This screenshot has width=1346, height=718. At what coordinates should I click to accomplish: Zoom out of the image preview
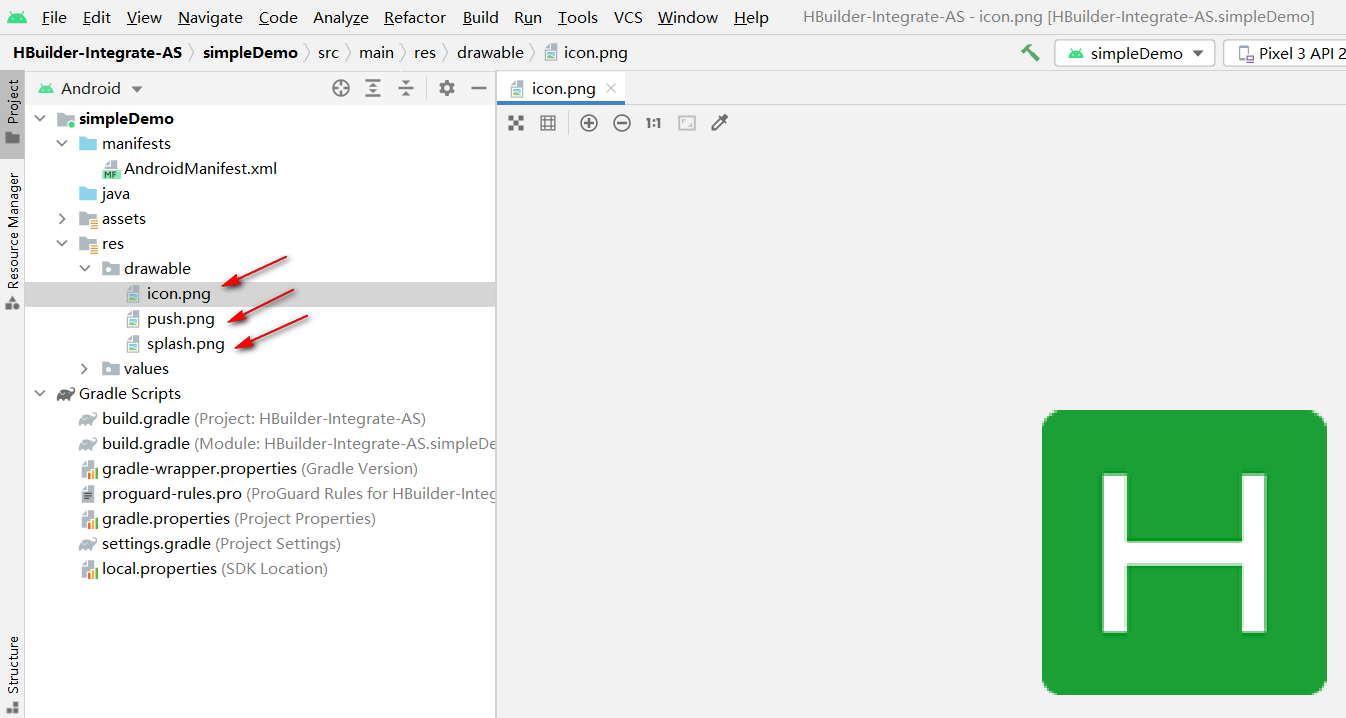pos(622,123)
